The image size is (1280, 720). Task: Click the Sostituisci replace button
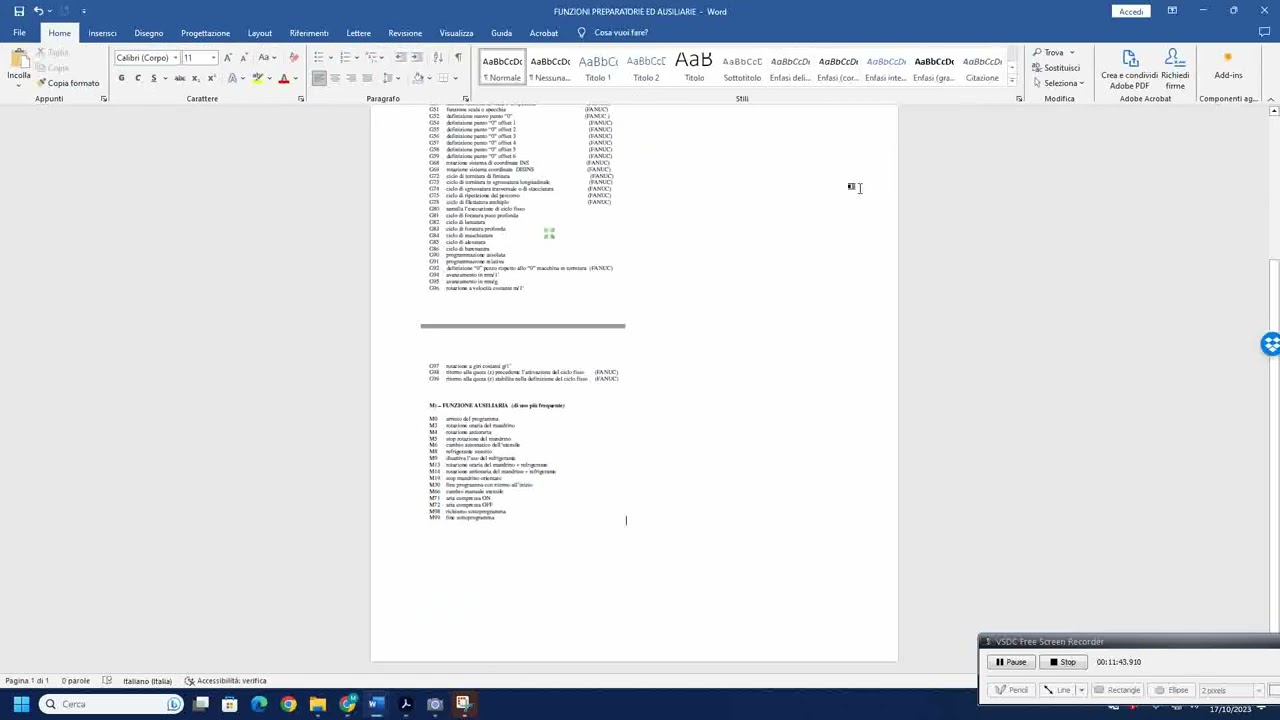(1056, 68)
